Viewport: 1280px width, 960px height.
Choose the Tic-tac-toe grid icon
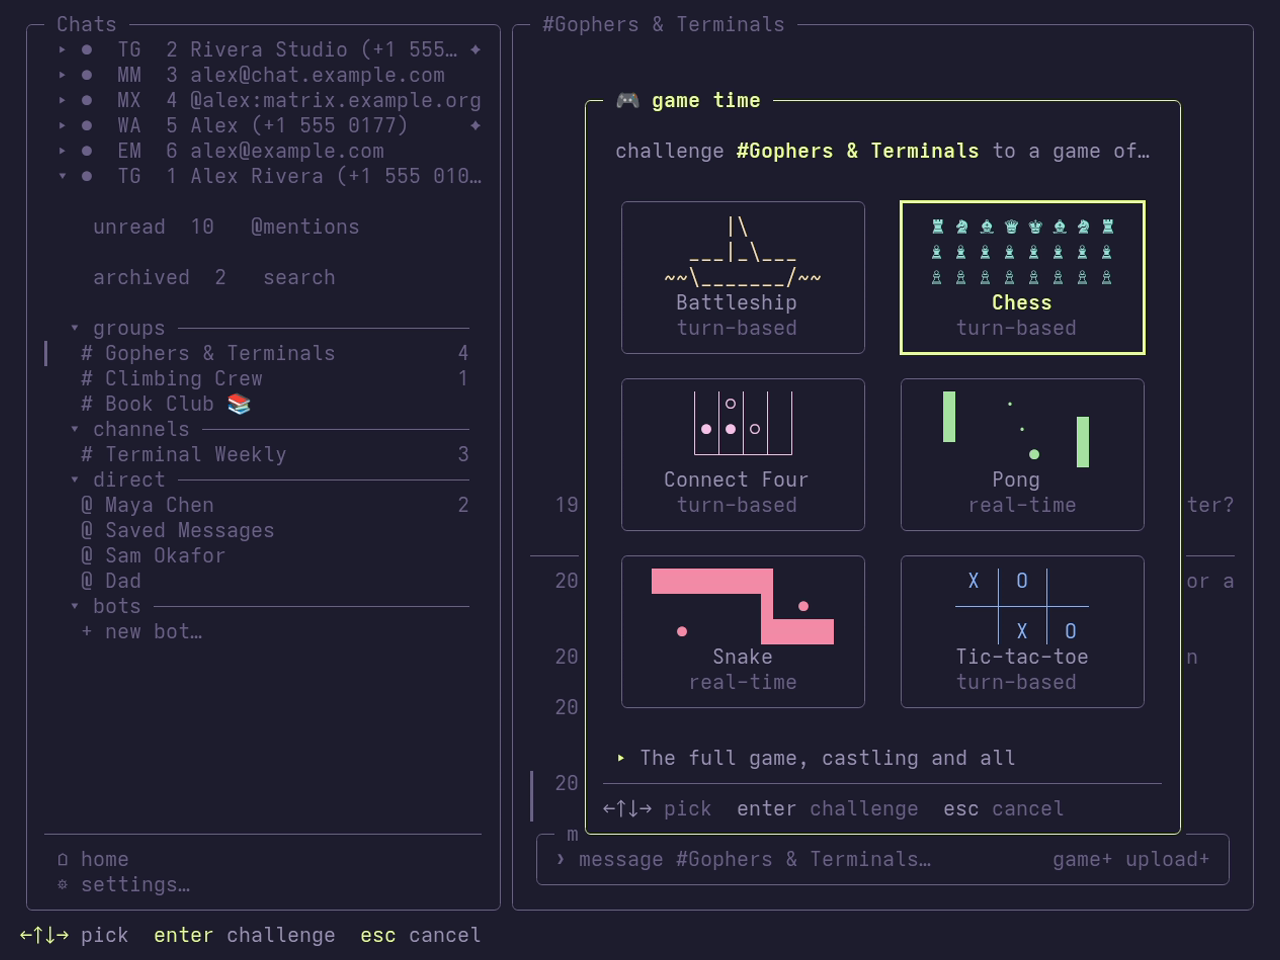(1022, 606)
